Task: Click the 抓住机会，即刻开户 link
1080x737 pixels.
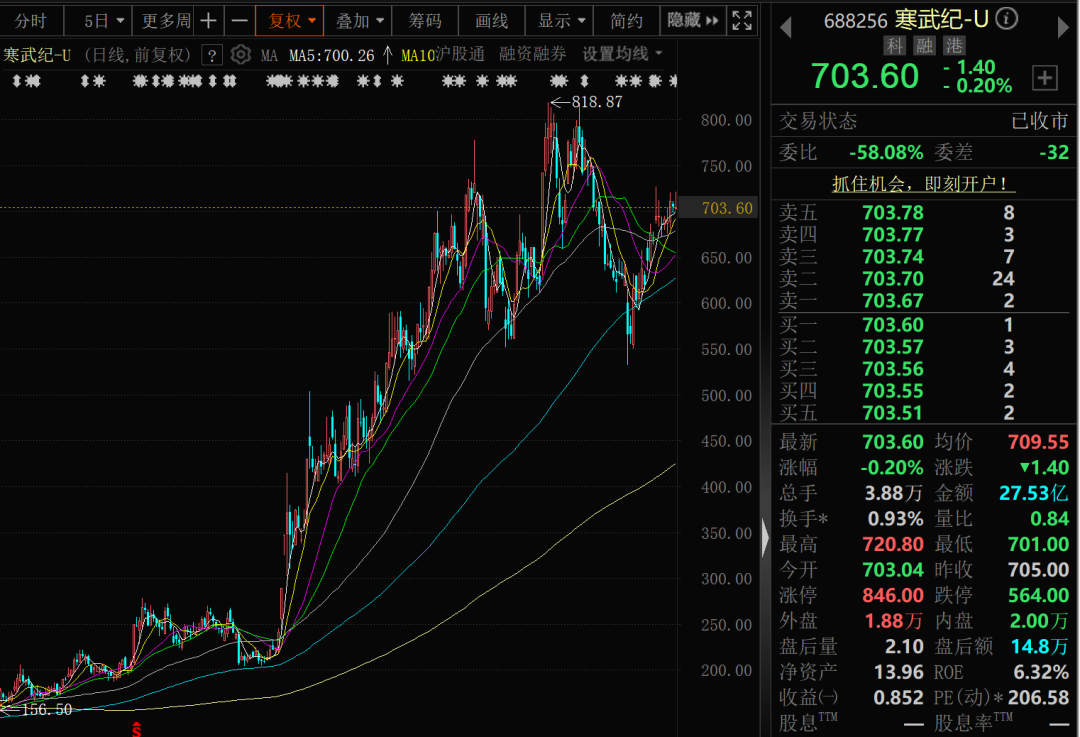Action: point(923,184)
